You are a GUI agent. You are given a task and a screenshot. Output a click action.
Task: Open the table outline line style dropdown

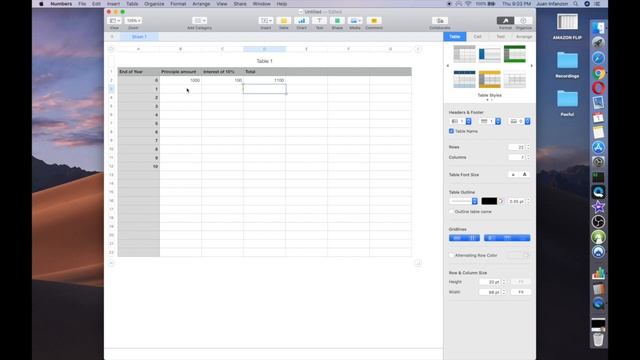click(x=463, y=201)
